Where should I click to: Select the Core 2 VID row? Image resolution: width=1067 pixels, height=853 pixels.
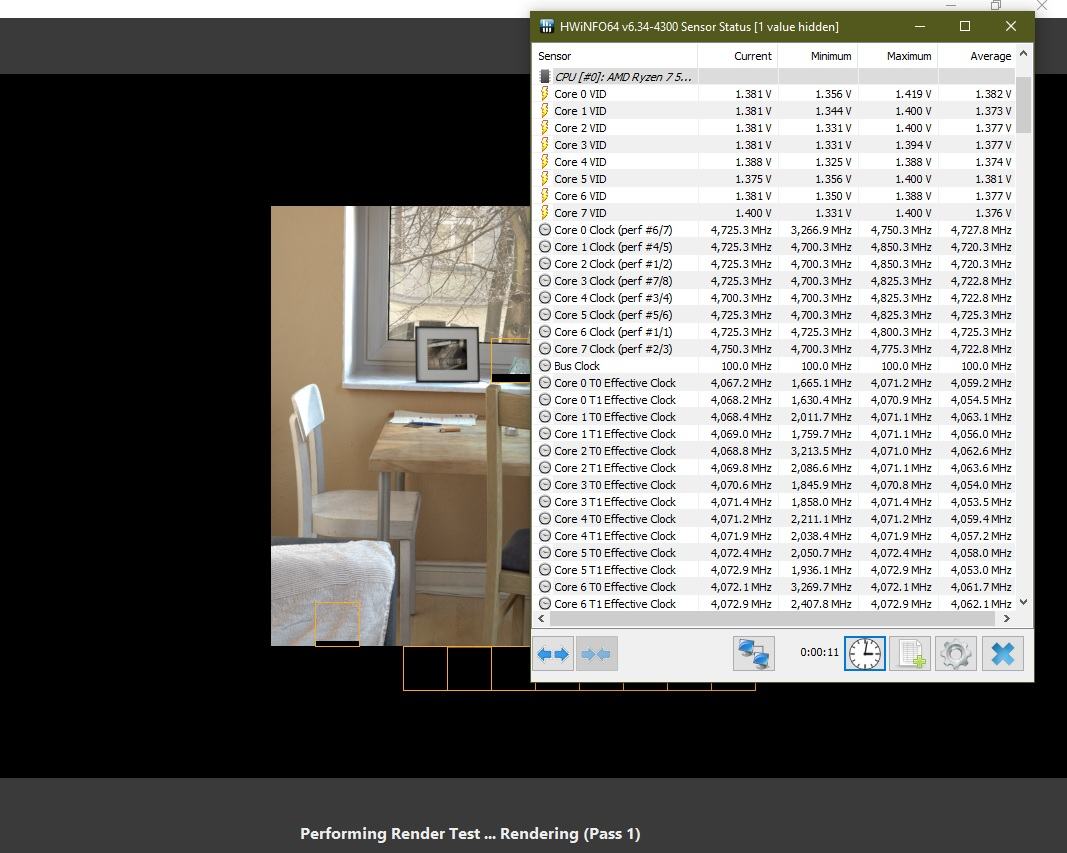point(774,128)
